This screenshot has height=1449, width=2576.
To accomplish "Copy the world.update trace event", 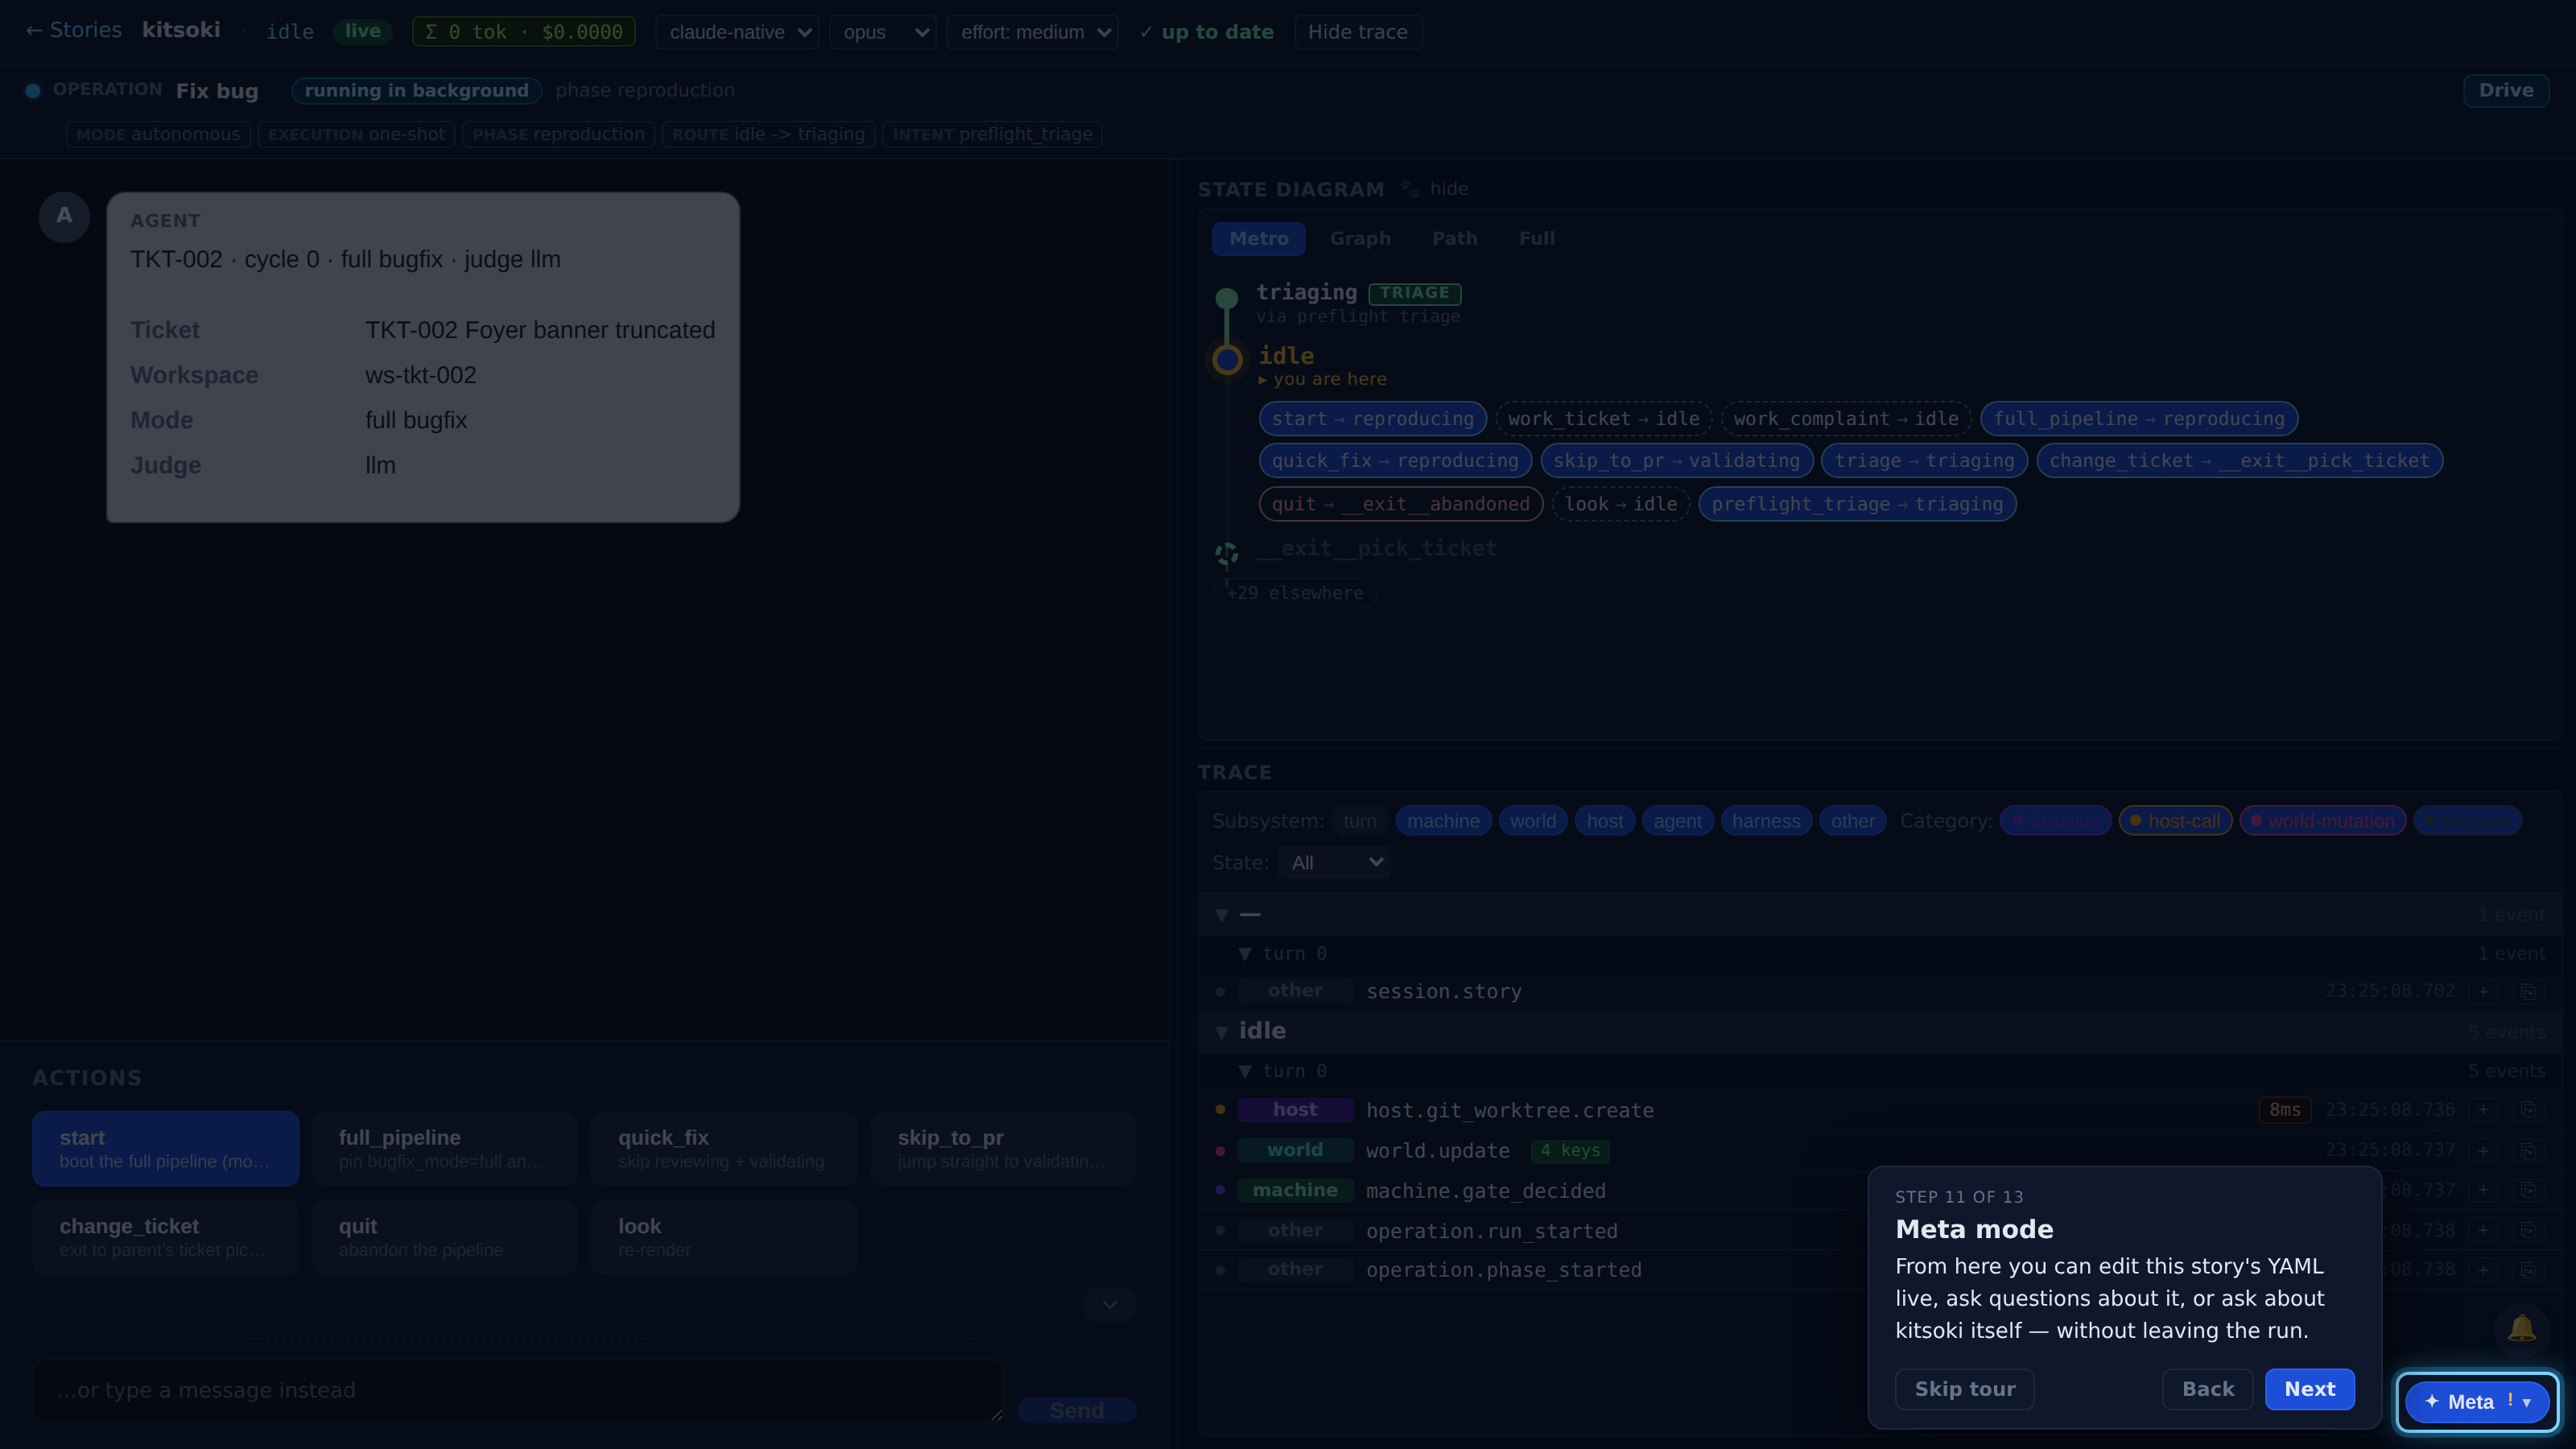I will (2527, 1151).
